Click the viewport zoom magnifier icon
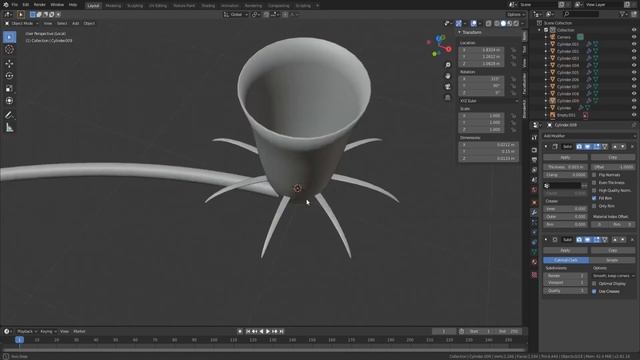The image size is (640, 360). pyautogui.click(x=448, y=65)
